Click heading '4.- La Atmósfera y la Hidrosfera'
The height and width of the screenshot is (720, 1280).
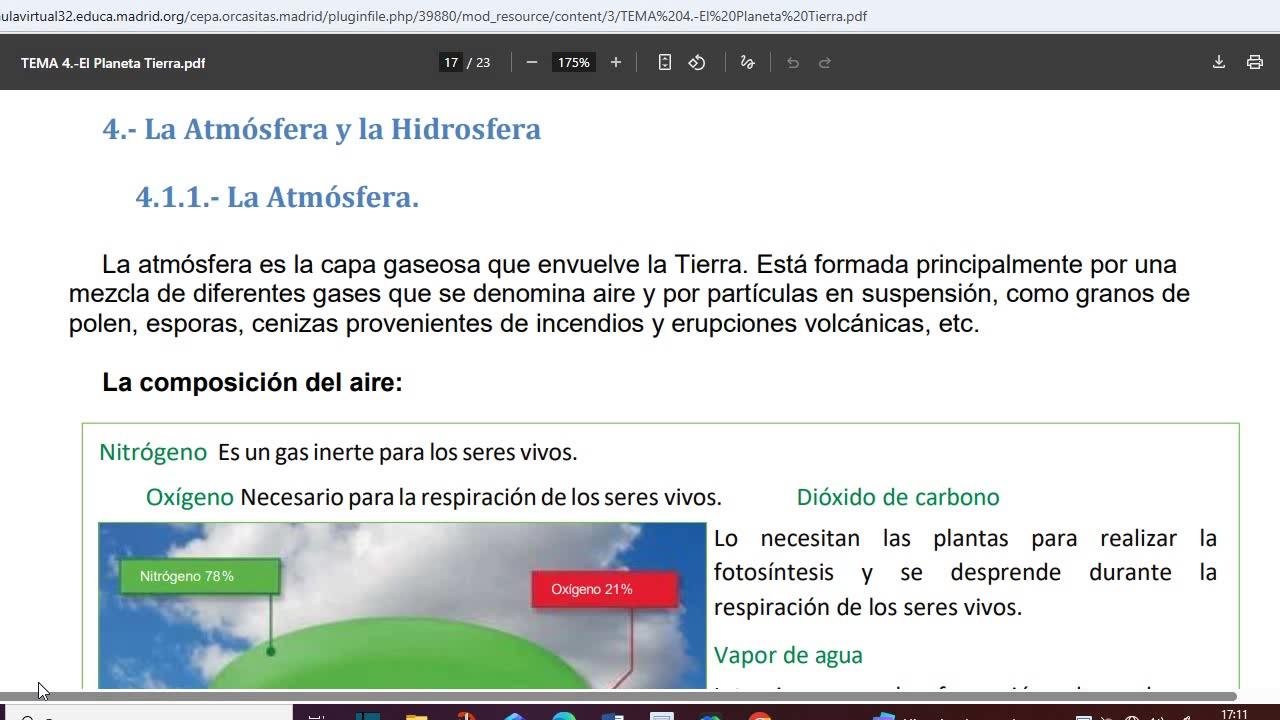pos(321,129)
